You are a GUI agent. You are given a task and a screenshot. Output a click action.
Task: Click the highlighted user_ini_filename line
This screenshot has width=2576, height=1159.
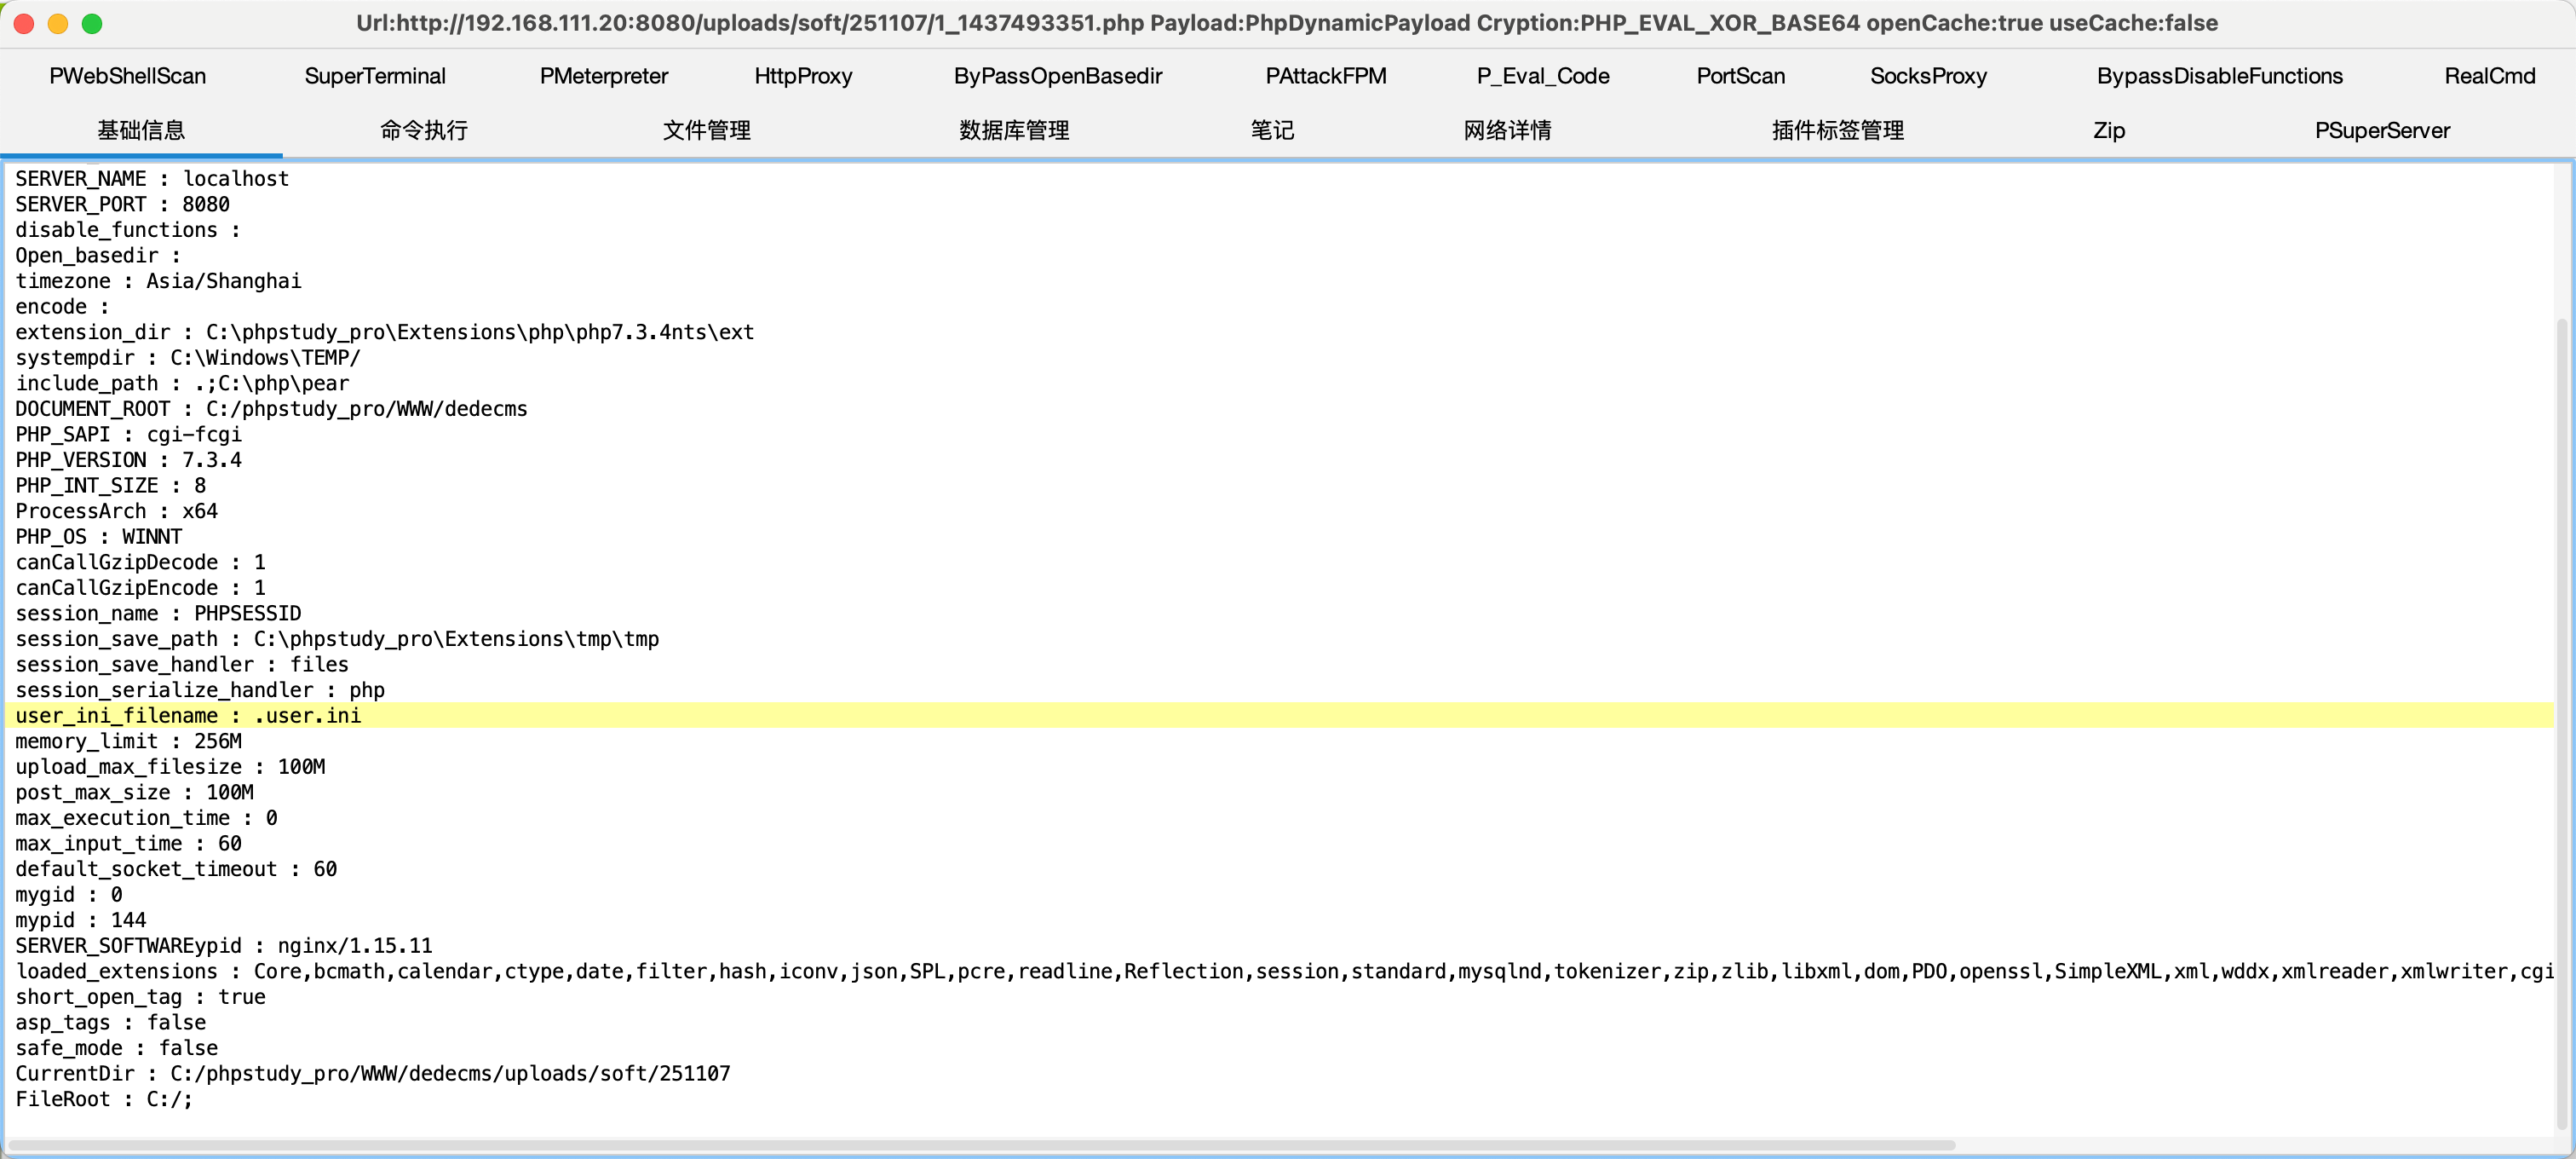click(188, 716)
